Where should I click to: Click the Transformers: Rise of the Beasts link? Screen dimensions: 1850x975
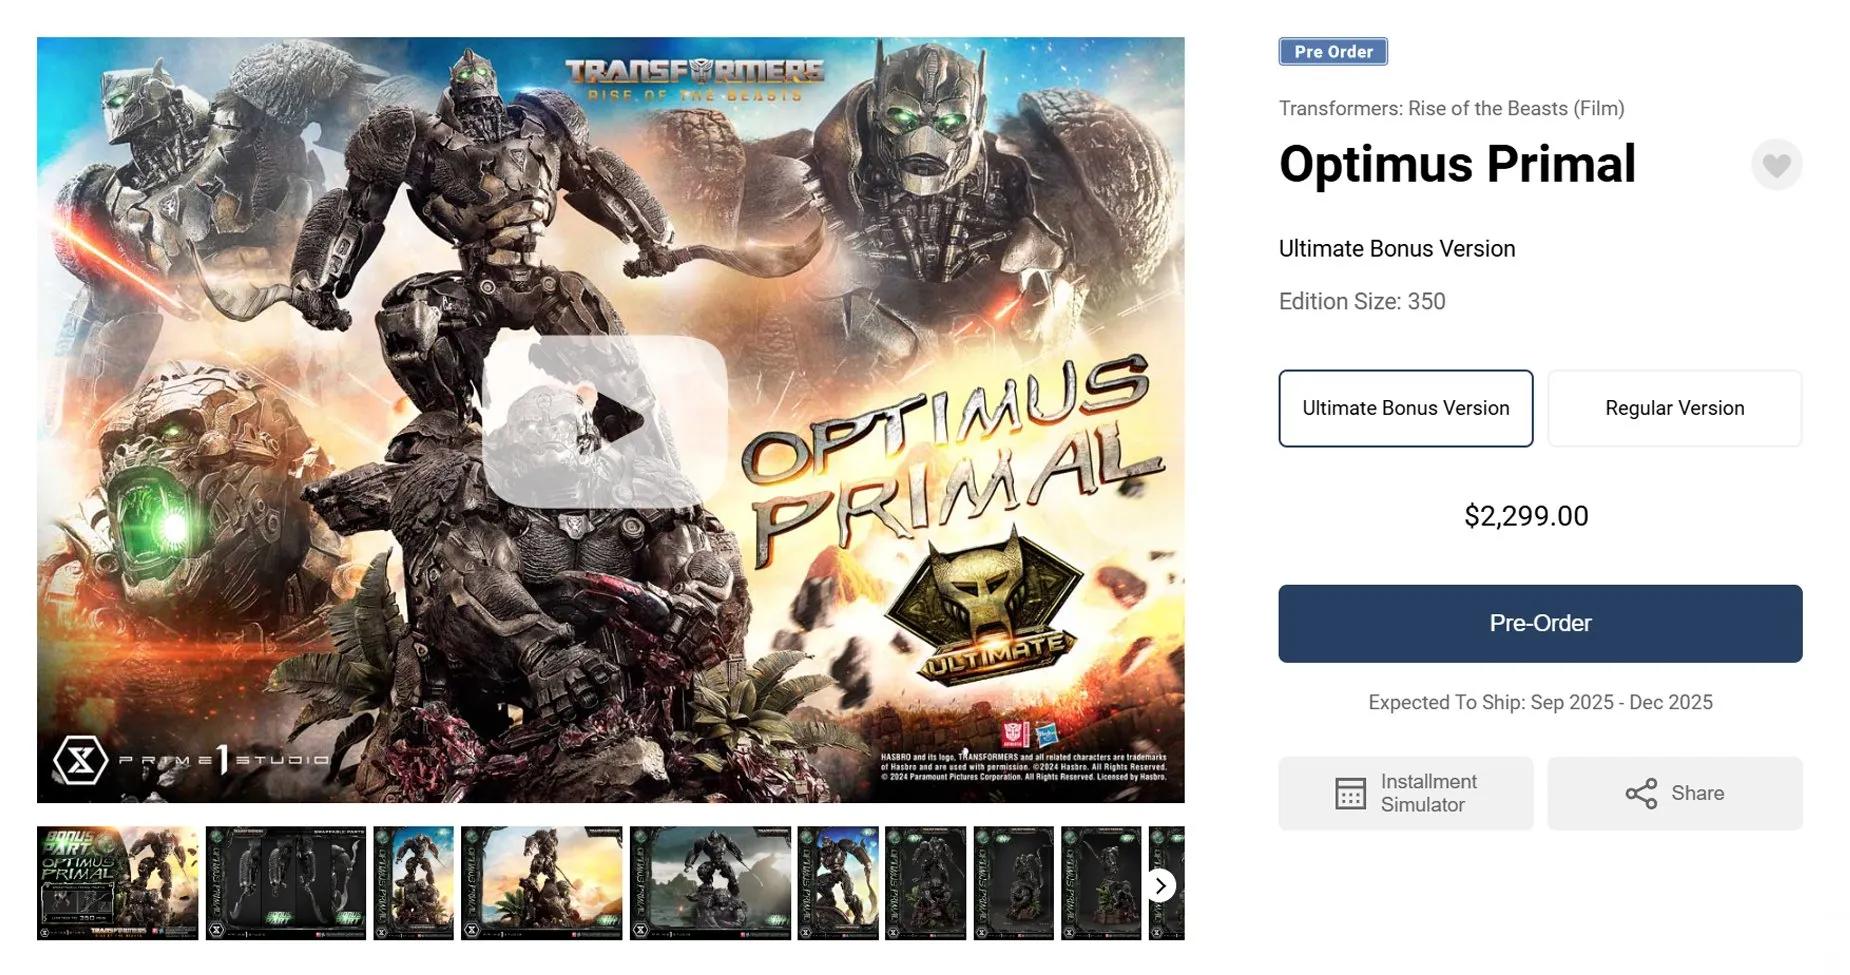pyautogui.click(x=1451, y=108)
